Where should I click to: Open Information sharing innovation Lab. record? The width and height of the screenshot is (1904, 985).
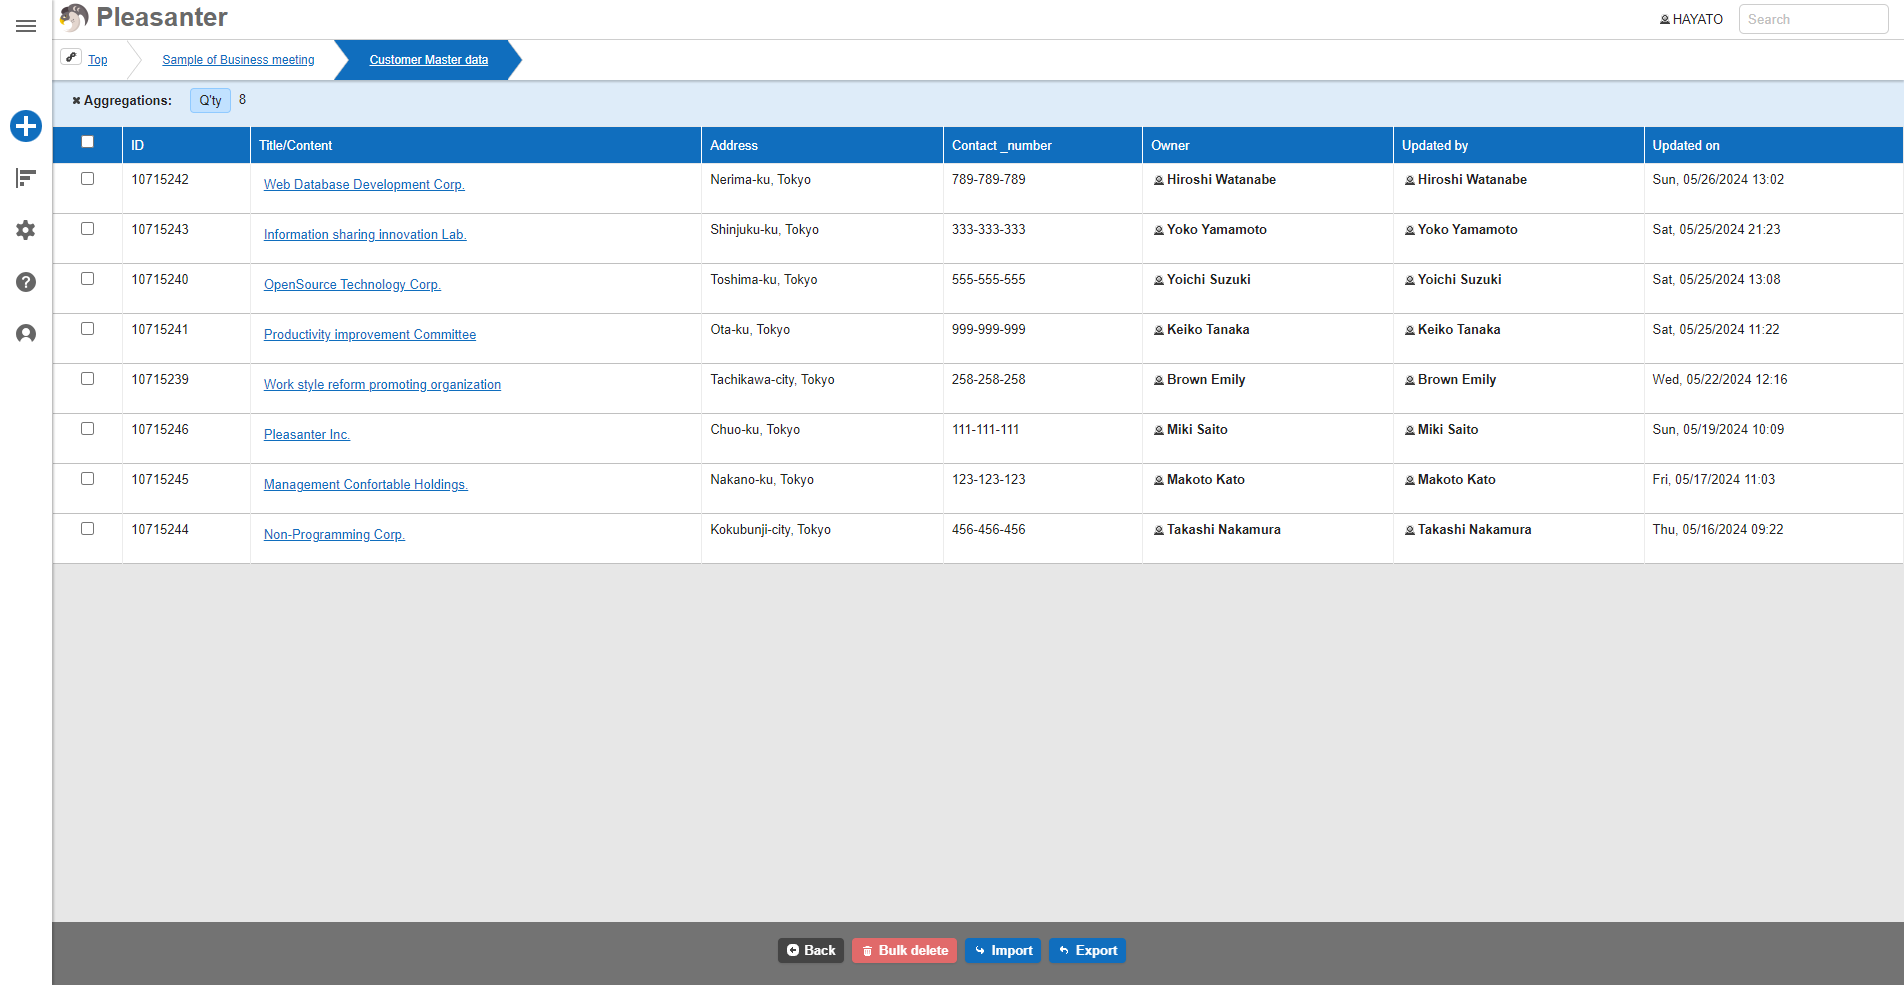tap(365, 235)
